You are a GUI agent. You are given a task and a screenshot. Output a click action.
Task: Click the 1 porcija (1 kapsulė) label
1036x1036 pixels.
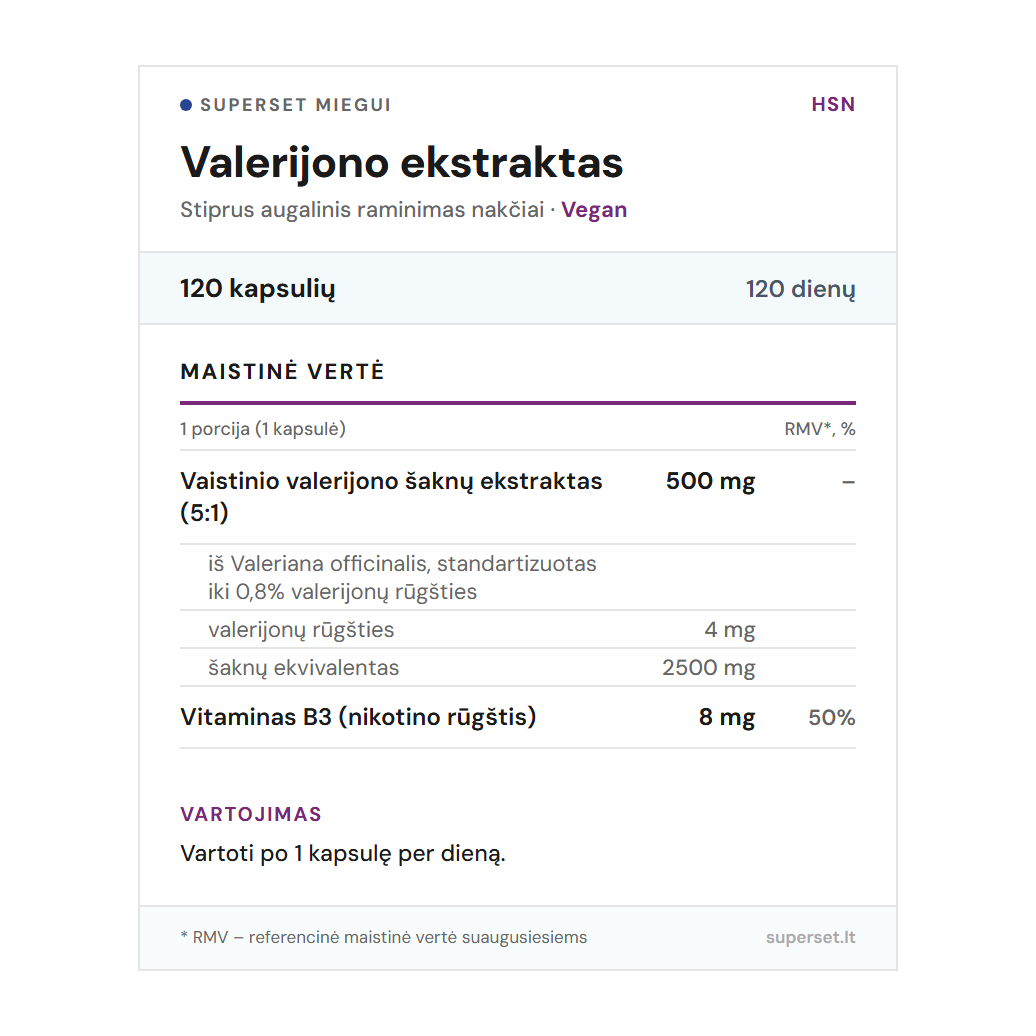[263, 429]
